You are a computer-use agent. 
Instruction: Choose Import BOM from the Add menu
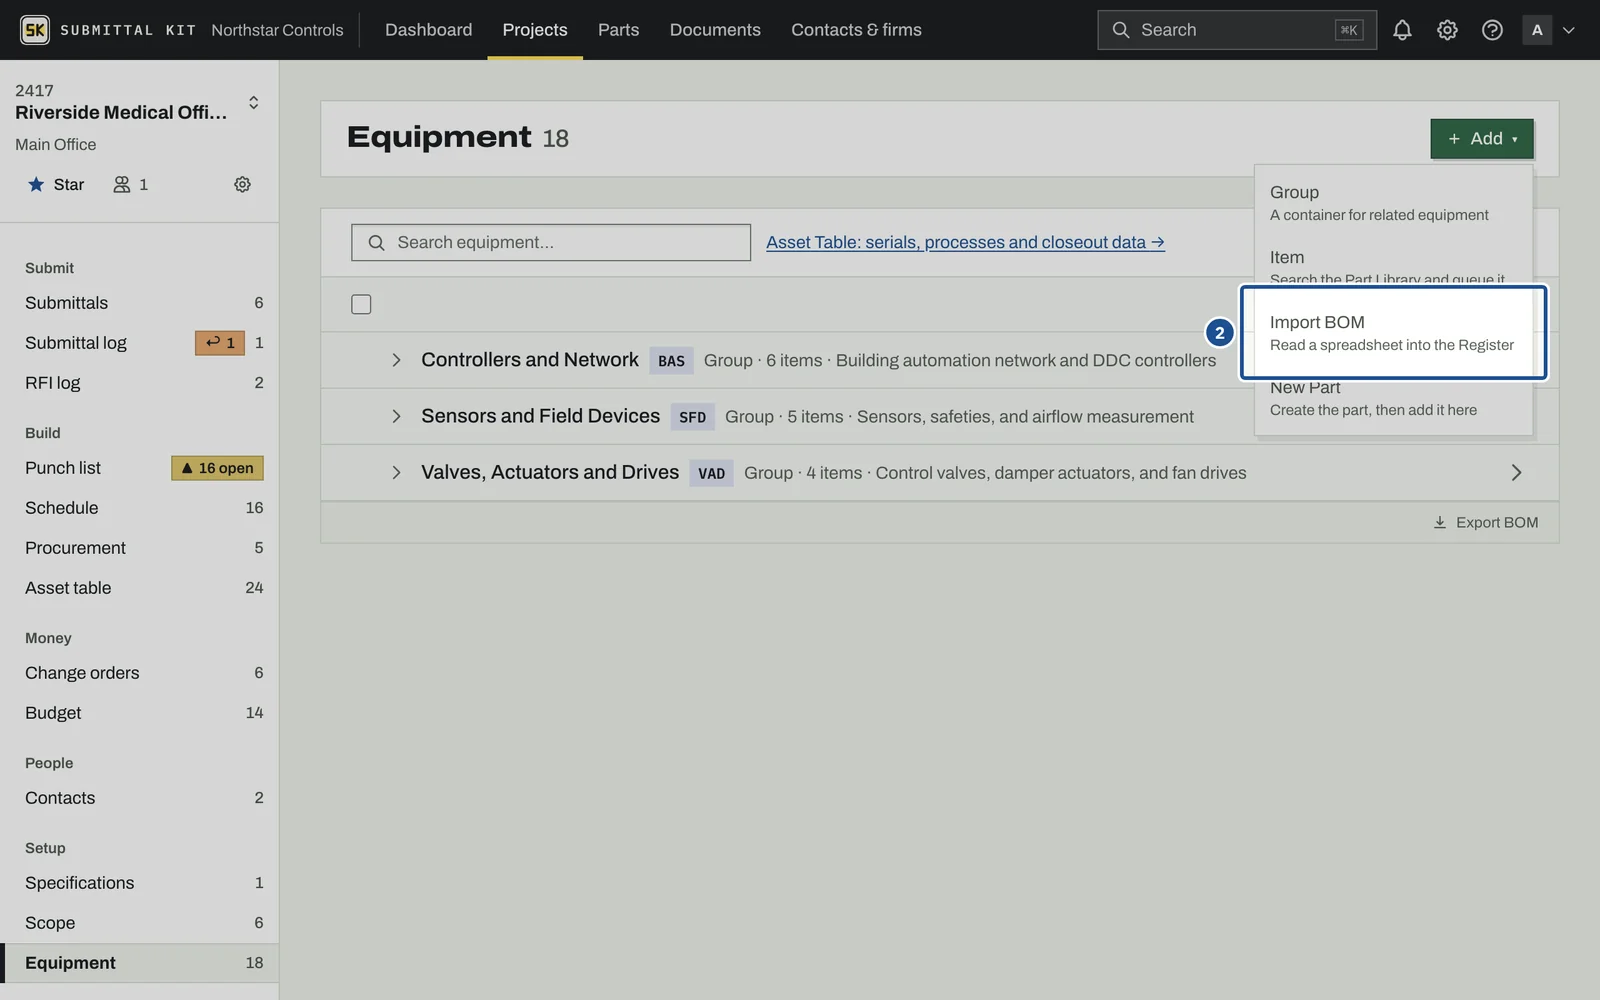tap(1393, 333)
